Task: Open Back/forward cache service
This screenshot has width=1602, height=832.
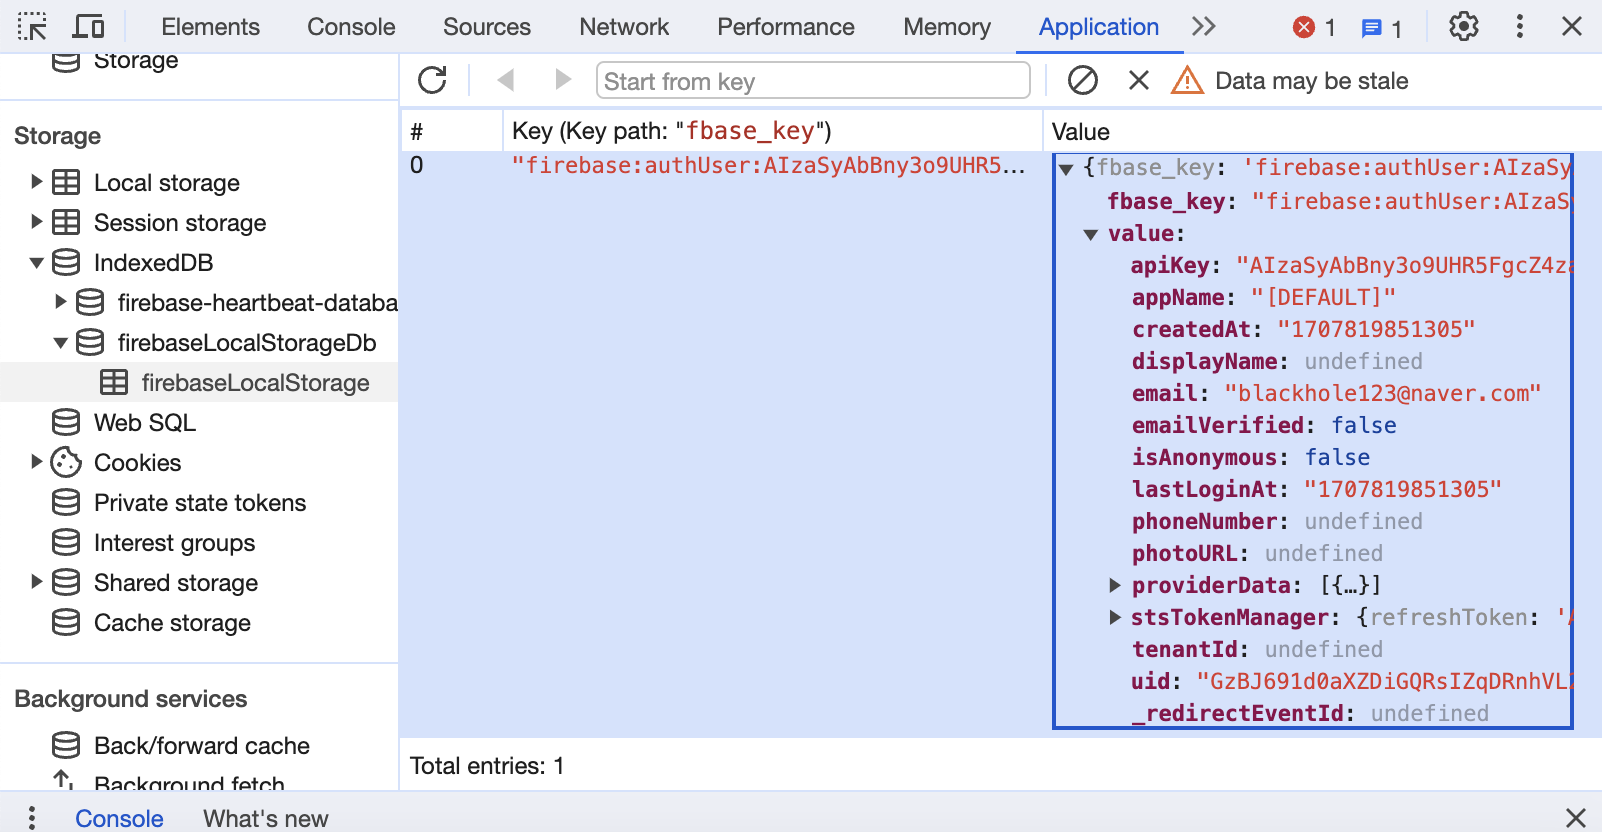Action: (x=202, y=746)
